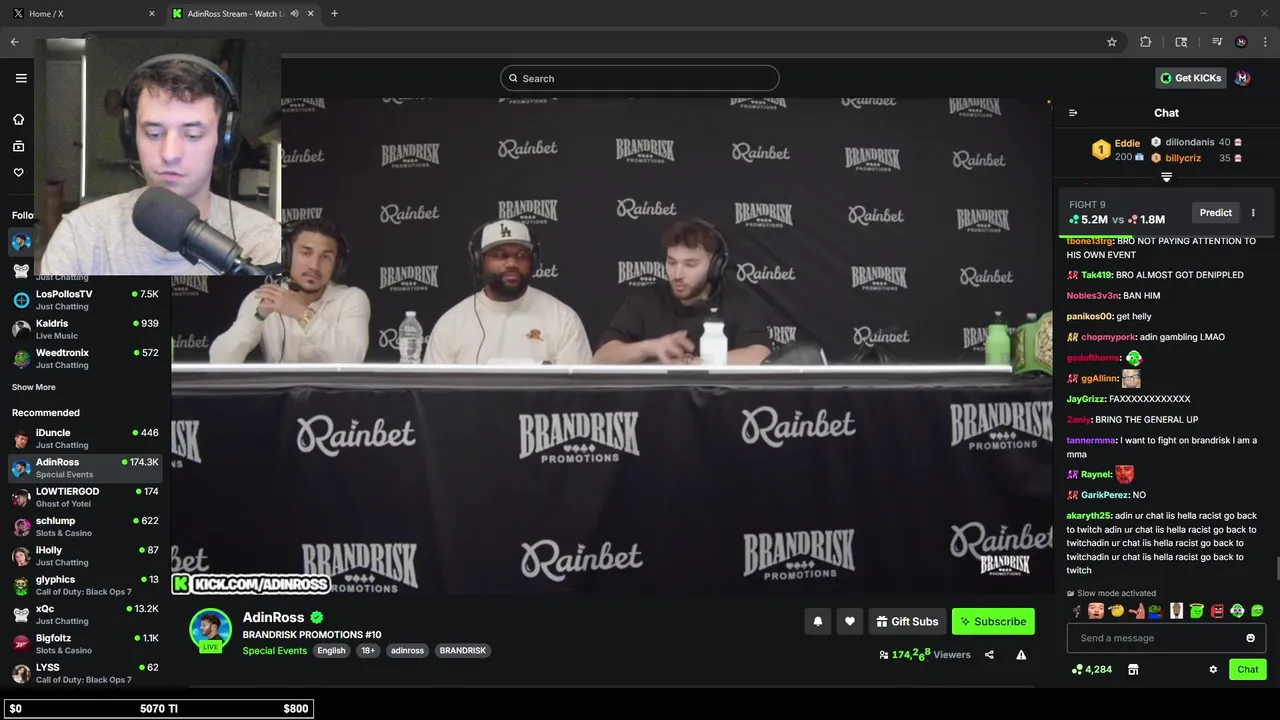Click the Chrome profile avatar

(1241, 42)
